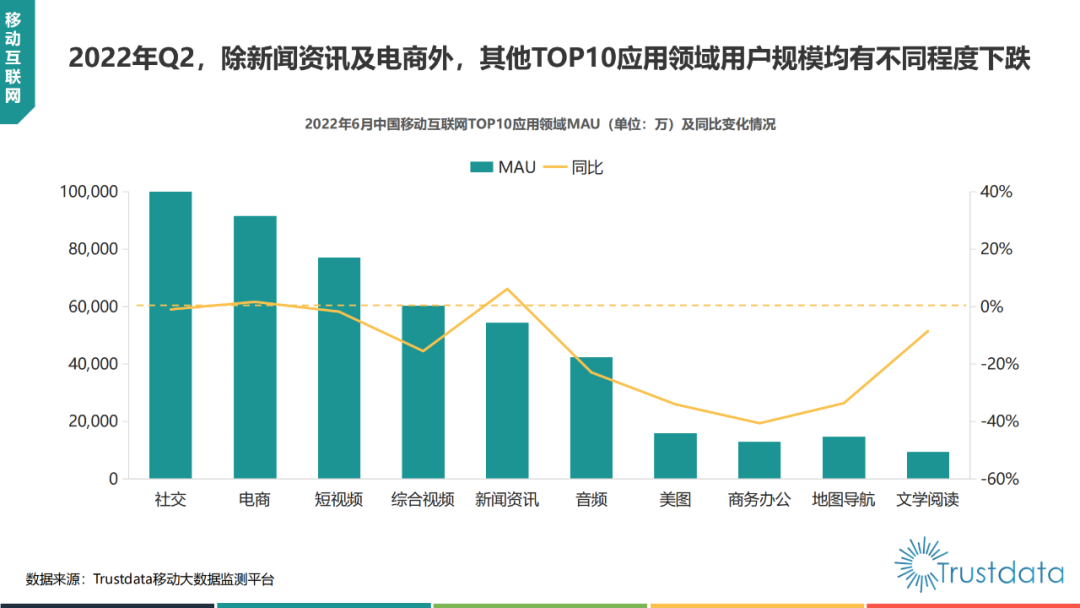Select the 电商 MAU bar
1080x608 pixels.
(255, 347)
